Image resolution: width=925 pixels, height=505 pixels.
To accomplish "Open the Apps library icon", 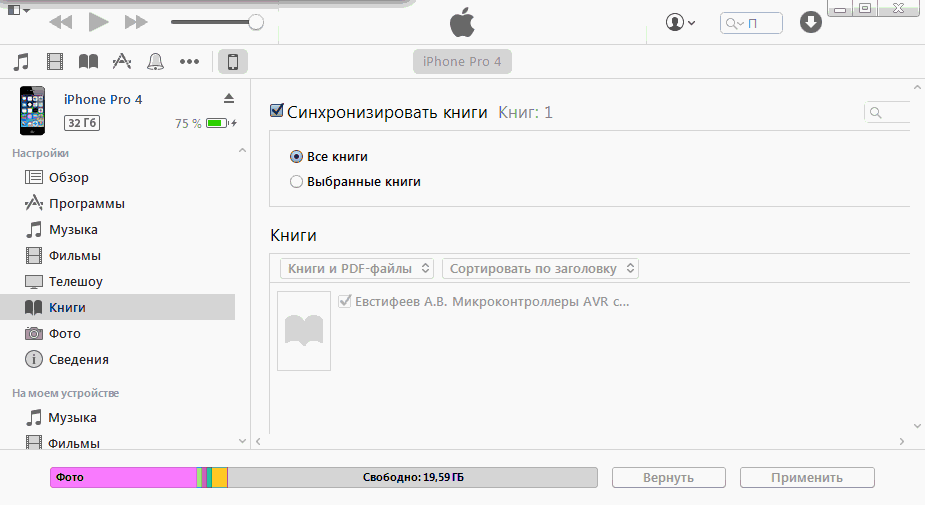I will tap(122, 61).
